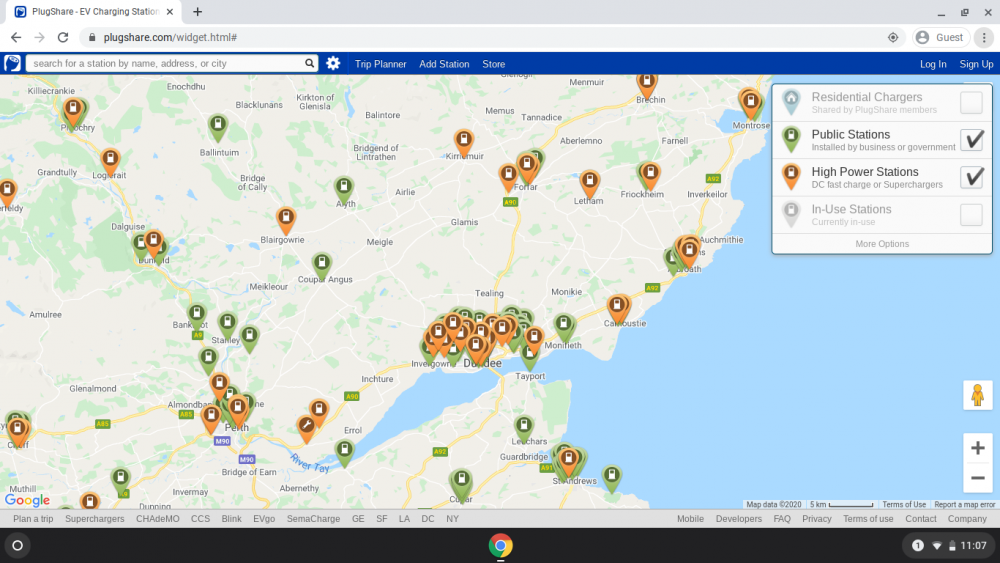Screen dimensions: 1000x563
Task: Open the Privacy footer link
Action: (817, 518)
